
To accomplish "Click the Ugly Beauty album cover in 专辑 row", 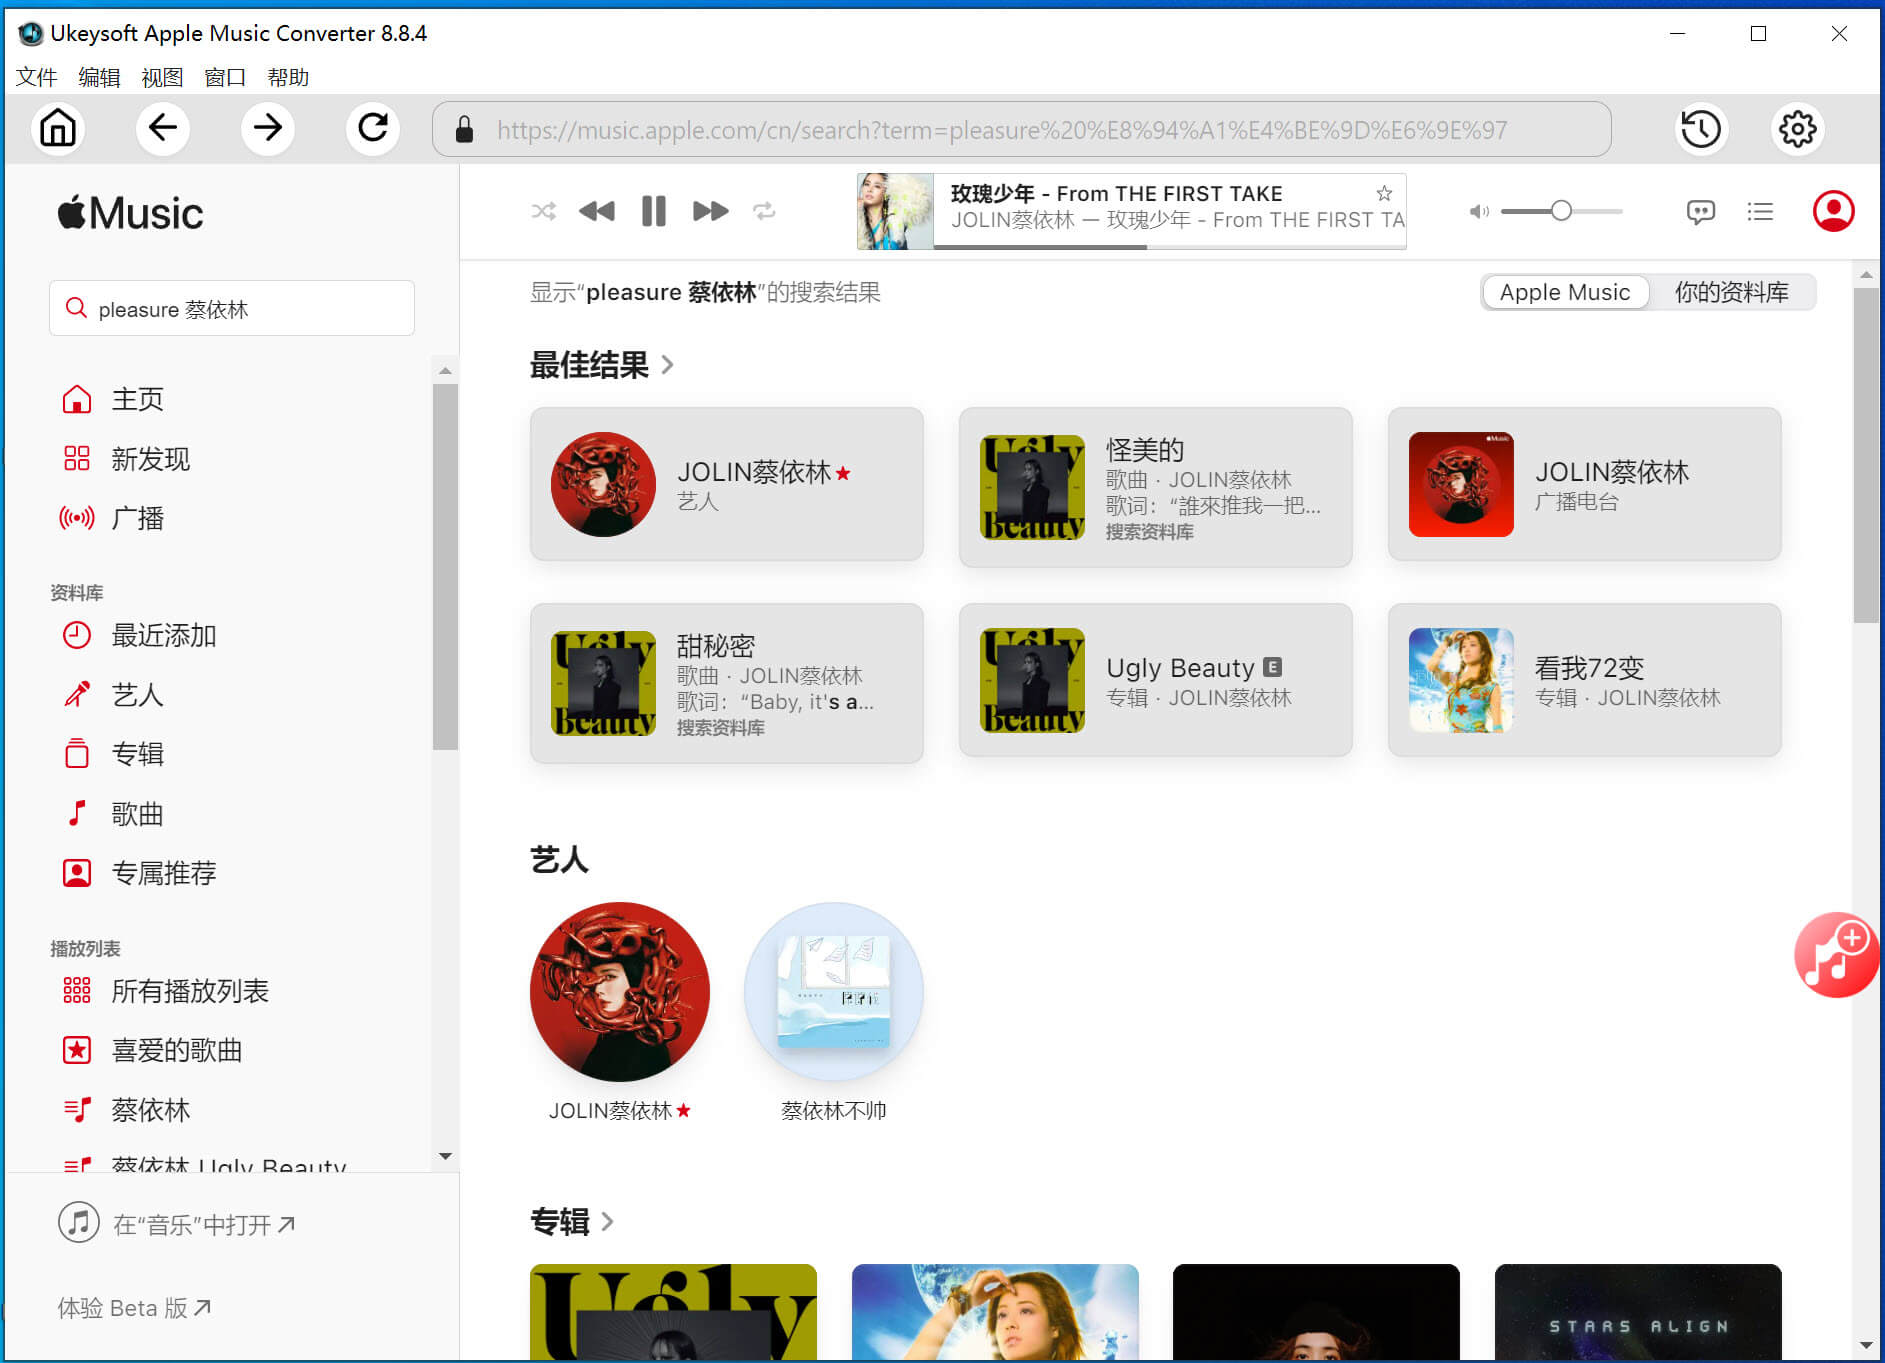I will (673, 1312).
